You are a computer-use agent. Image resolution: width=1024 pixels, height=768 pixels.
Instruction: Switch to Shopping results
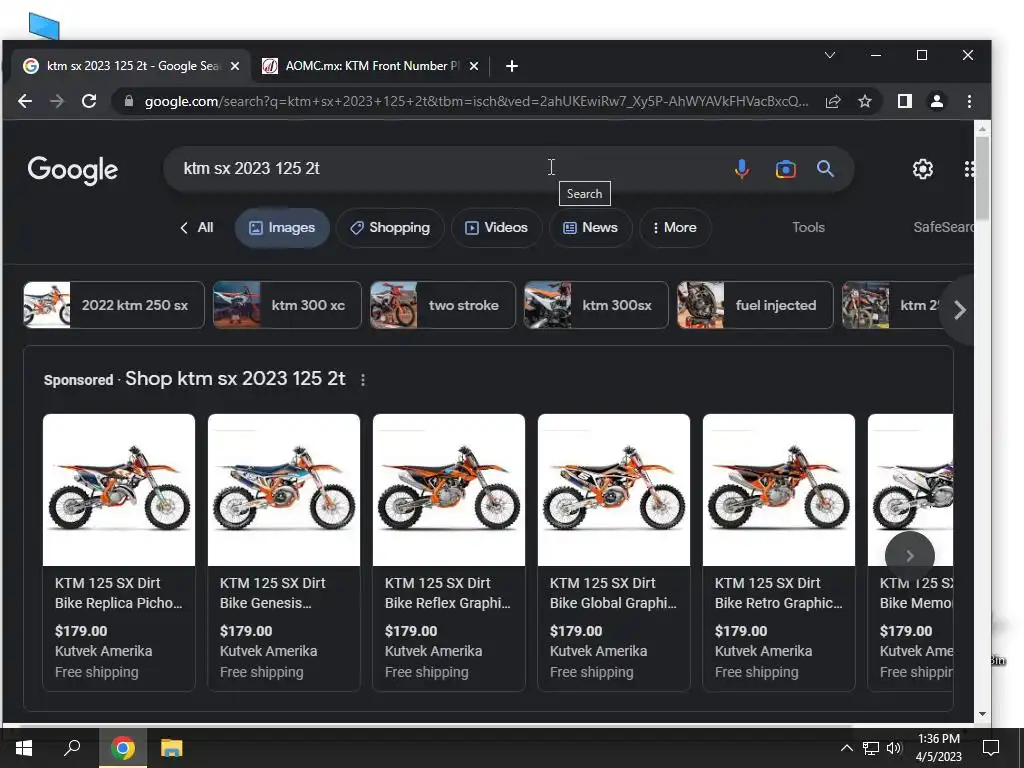390,228
